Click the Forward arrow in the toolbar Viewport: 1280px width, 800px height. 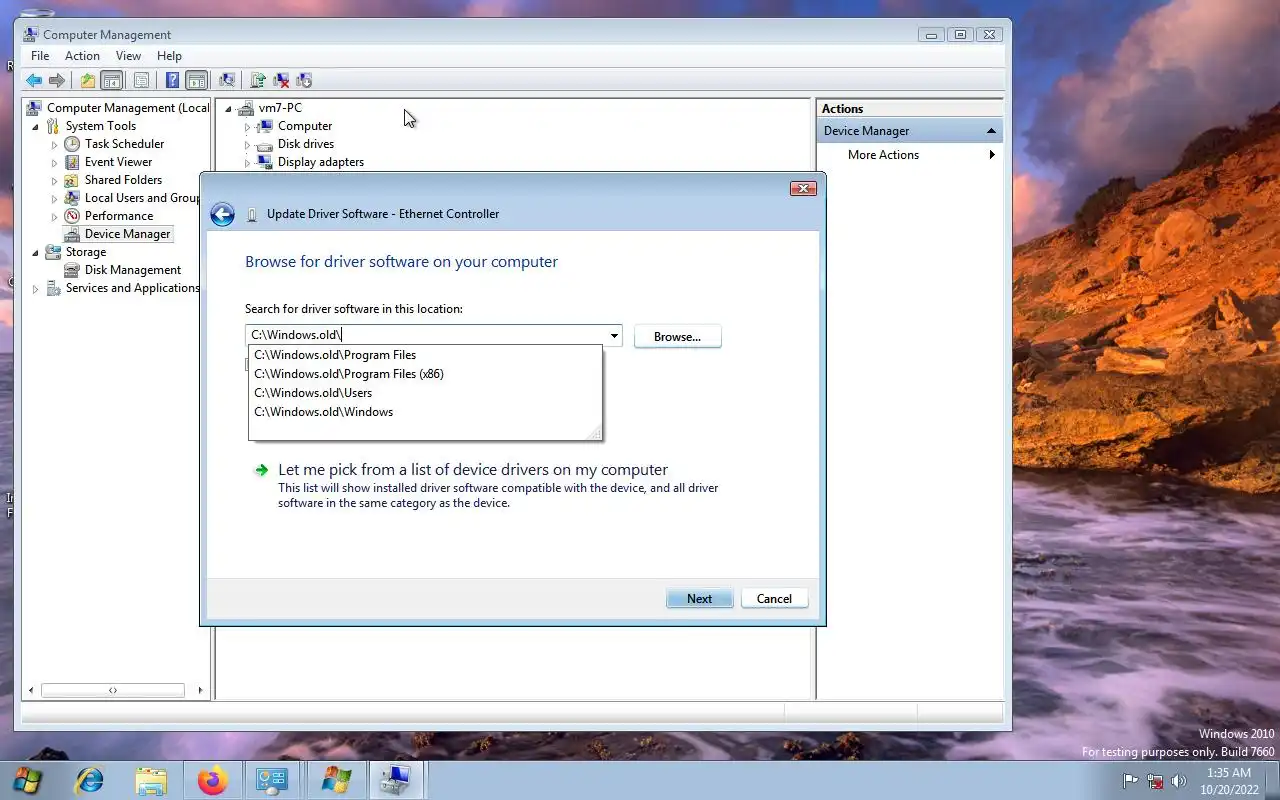[x=57, y=81]
